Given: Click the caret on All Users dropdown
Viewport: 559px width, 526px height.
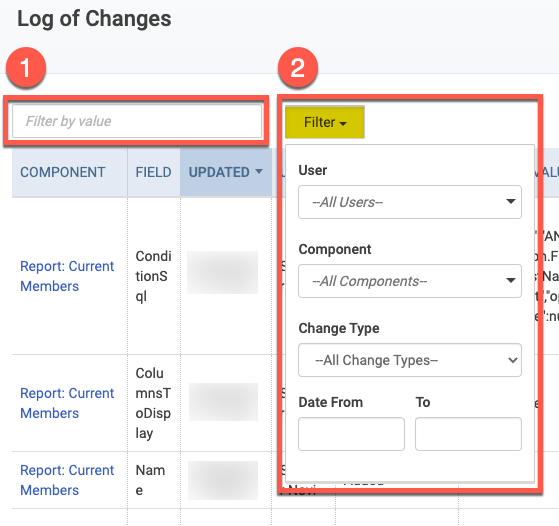Looking at the screenshot, I should (511, 201).
